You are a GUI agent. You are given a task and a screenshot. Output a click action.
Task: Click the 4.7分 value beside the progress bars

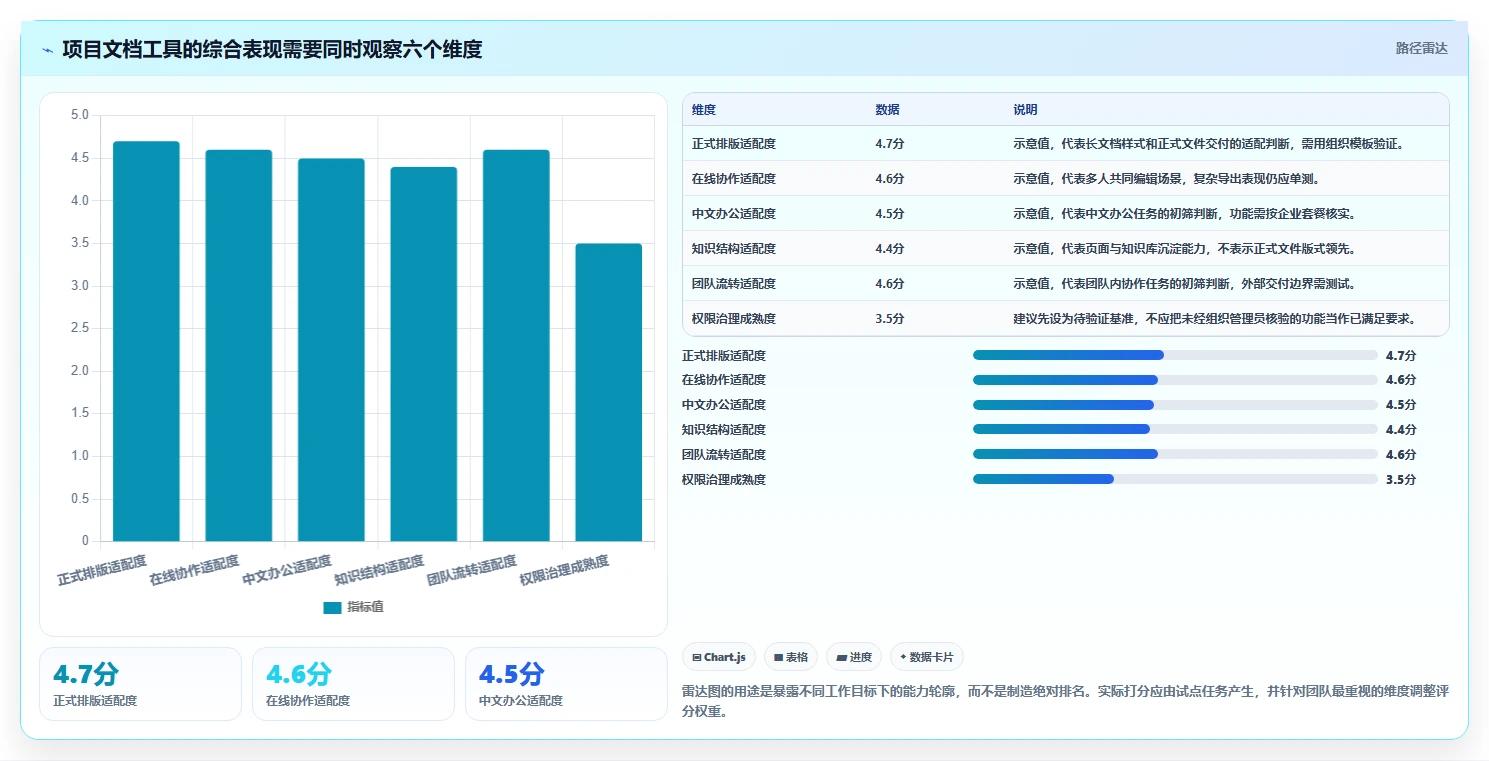pos(1401,355)
